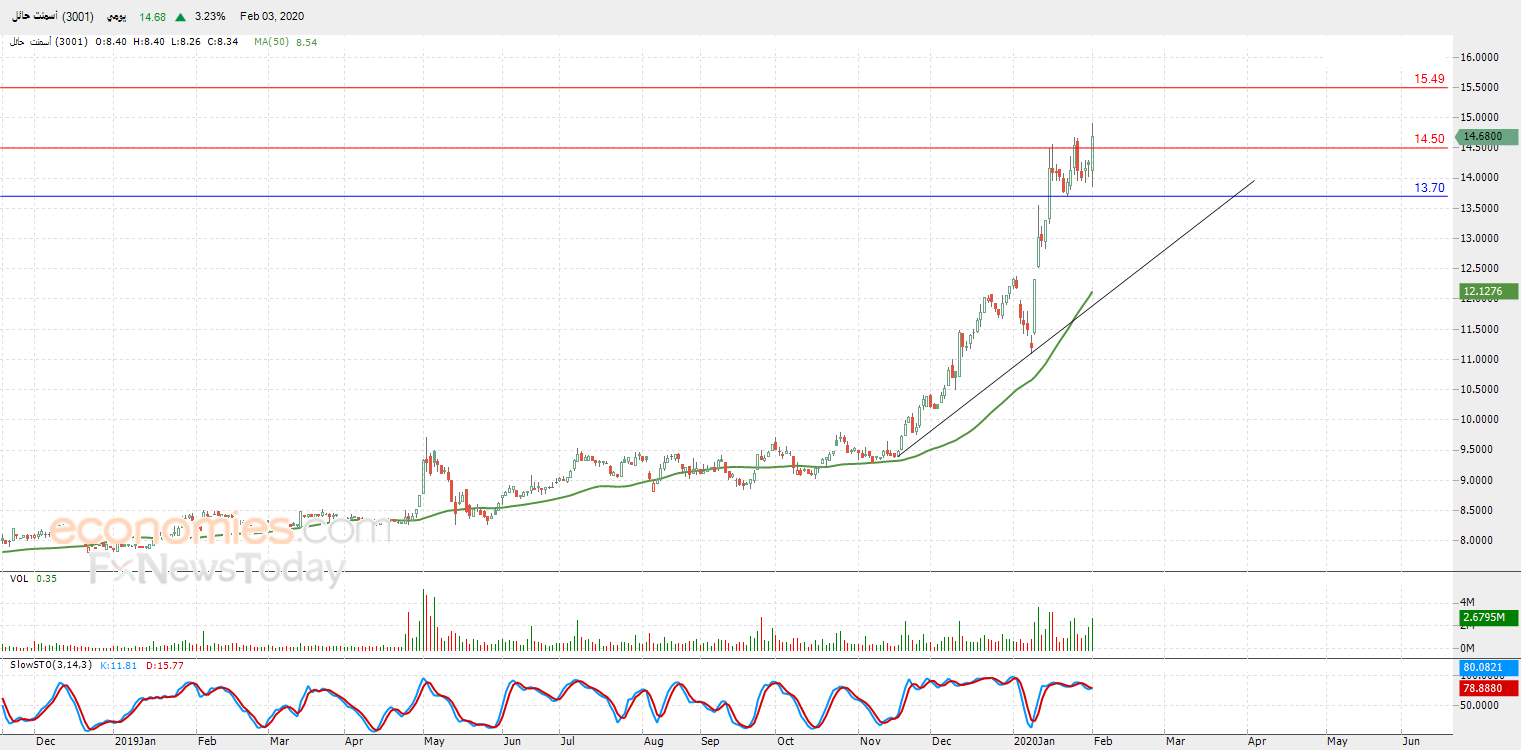Click the 2.6795M volume tag
1521x750 pixels.
click(1488, 619)
